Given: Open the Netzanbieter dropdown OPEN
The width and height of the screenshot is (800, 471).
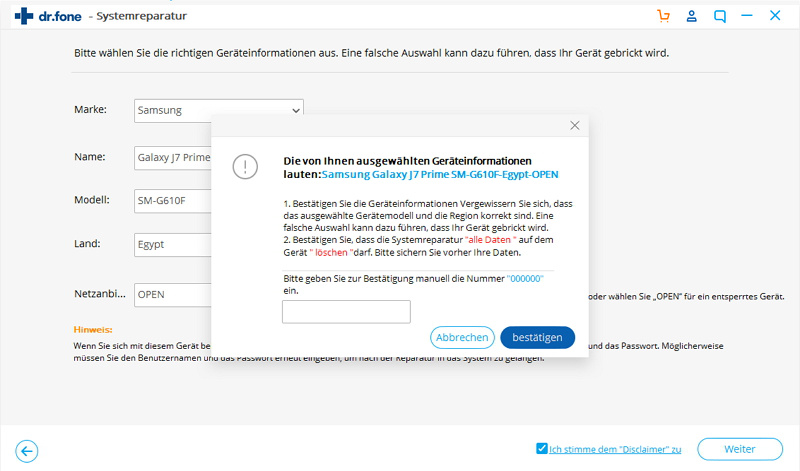Looking at the screenshot, I should pyautogui.click(x=173, y=294).
